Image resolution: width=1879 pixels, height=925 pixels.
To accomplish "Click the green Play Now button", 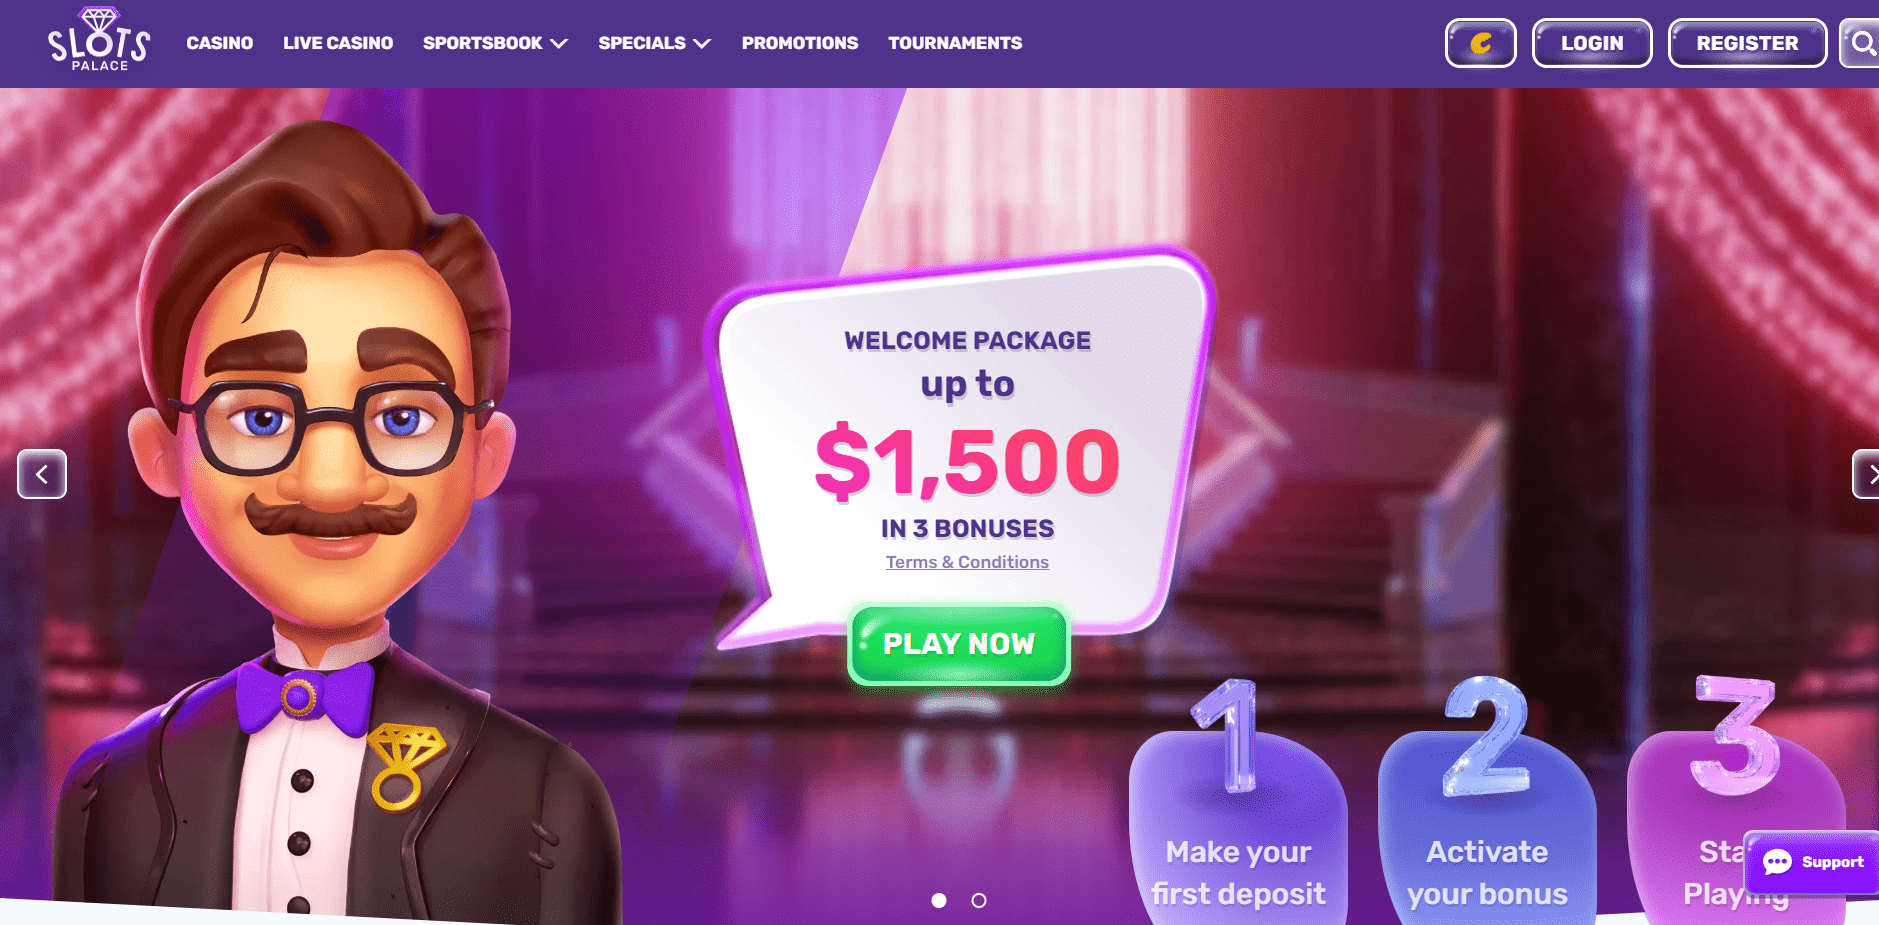I will click(x=959, y=644).
